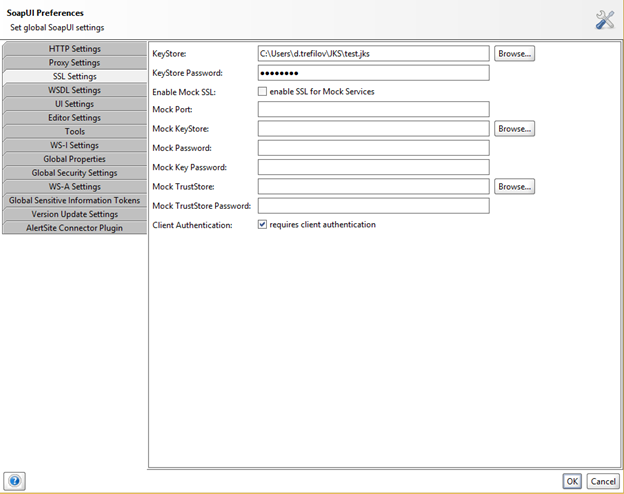Open Global Sensitive Information Tokens tab
This screenshot has height=494, width=624.
point(74,200)
